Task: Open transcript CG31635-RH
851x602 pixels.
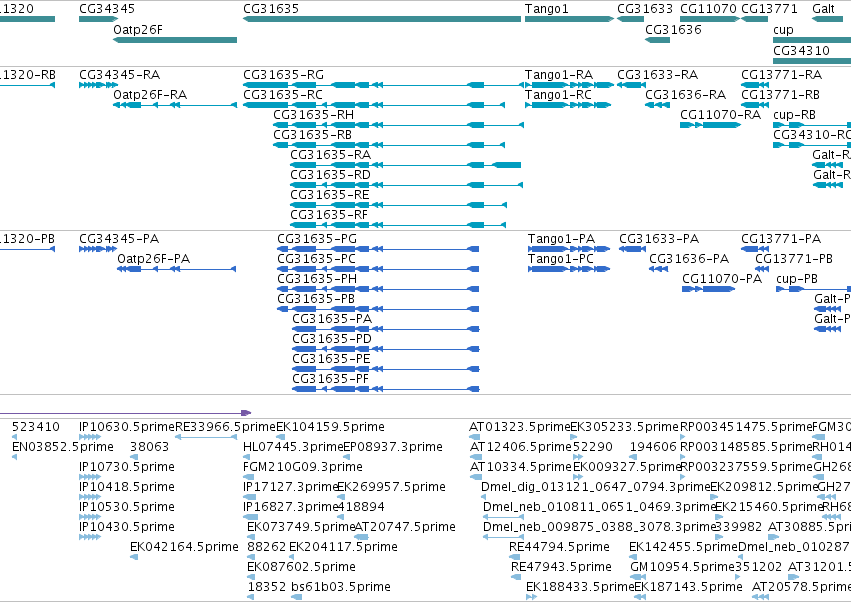Action: tap(398, 125)
